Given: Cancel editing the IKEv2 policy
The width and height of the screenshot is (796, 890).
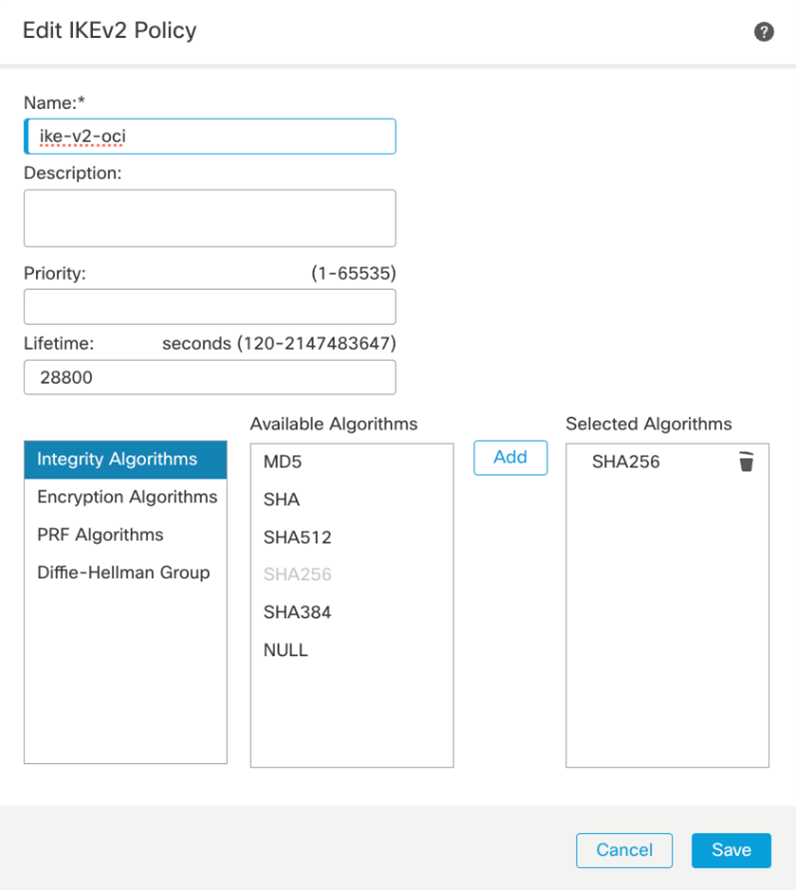Looking at the screenshot, I should [624, 850].
